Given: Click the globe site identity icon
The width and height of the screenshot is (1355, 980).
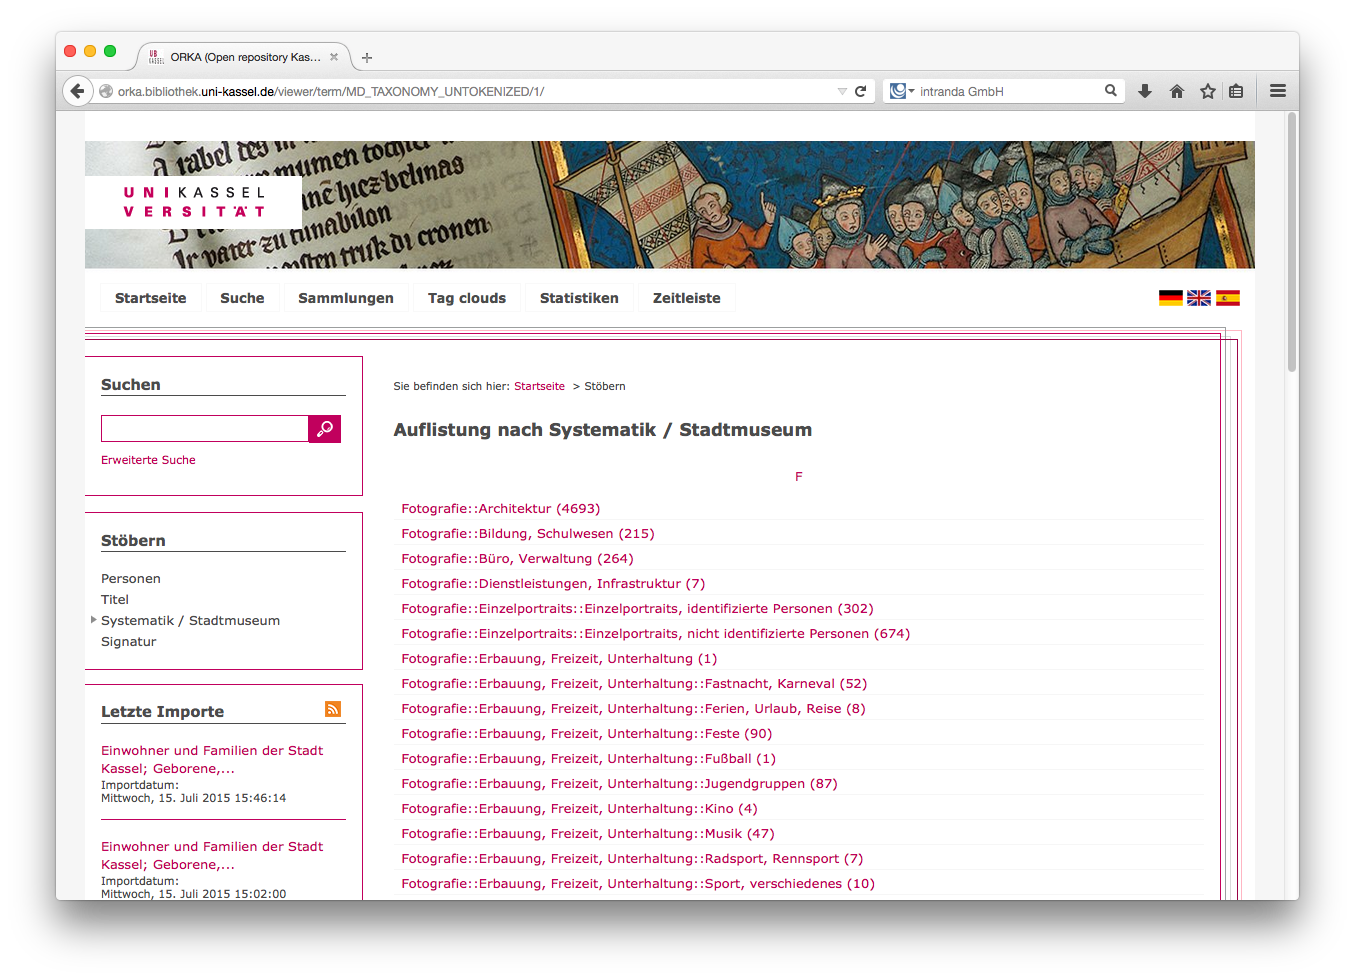Looking at the screenshot, I should pyautogui.click(x=106, y=91).
